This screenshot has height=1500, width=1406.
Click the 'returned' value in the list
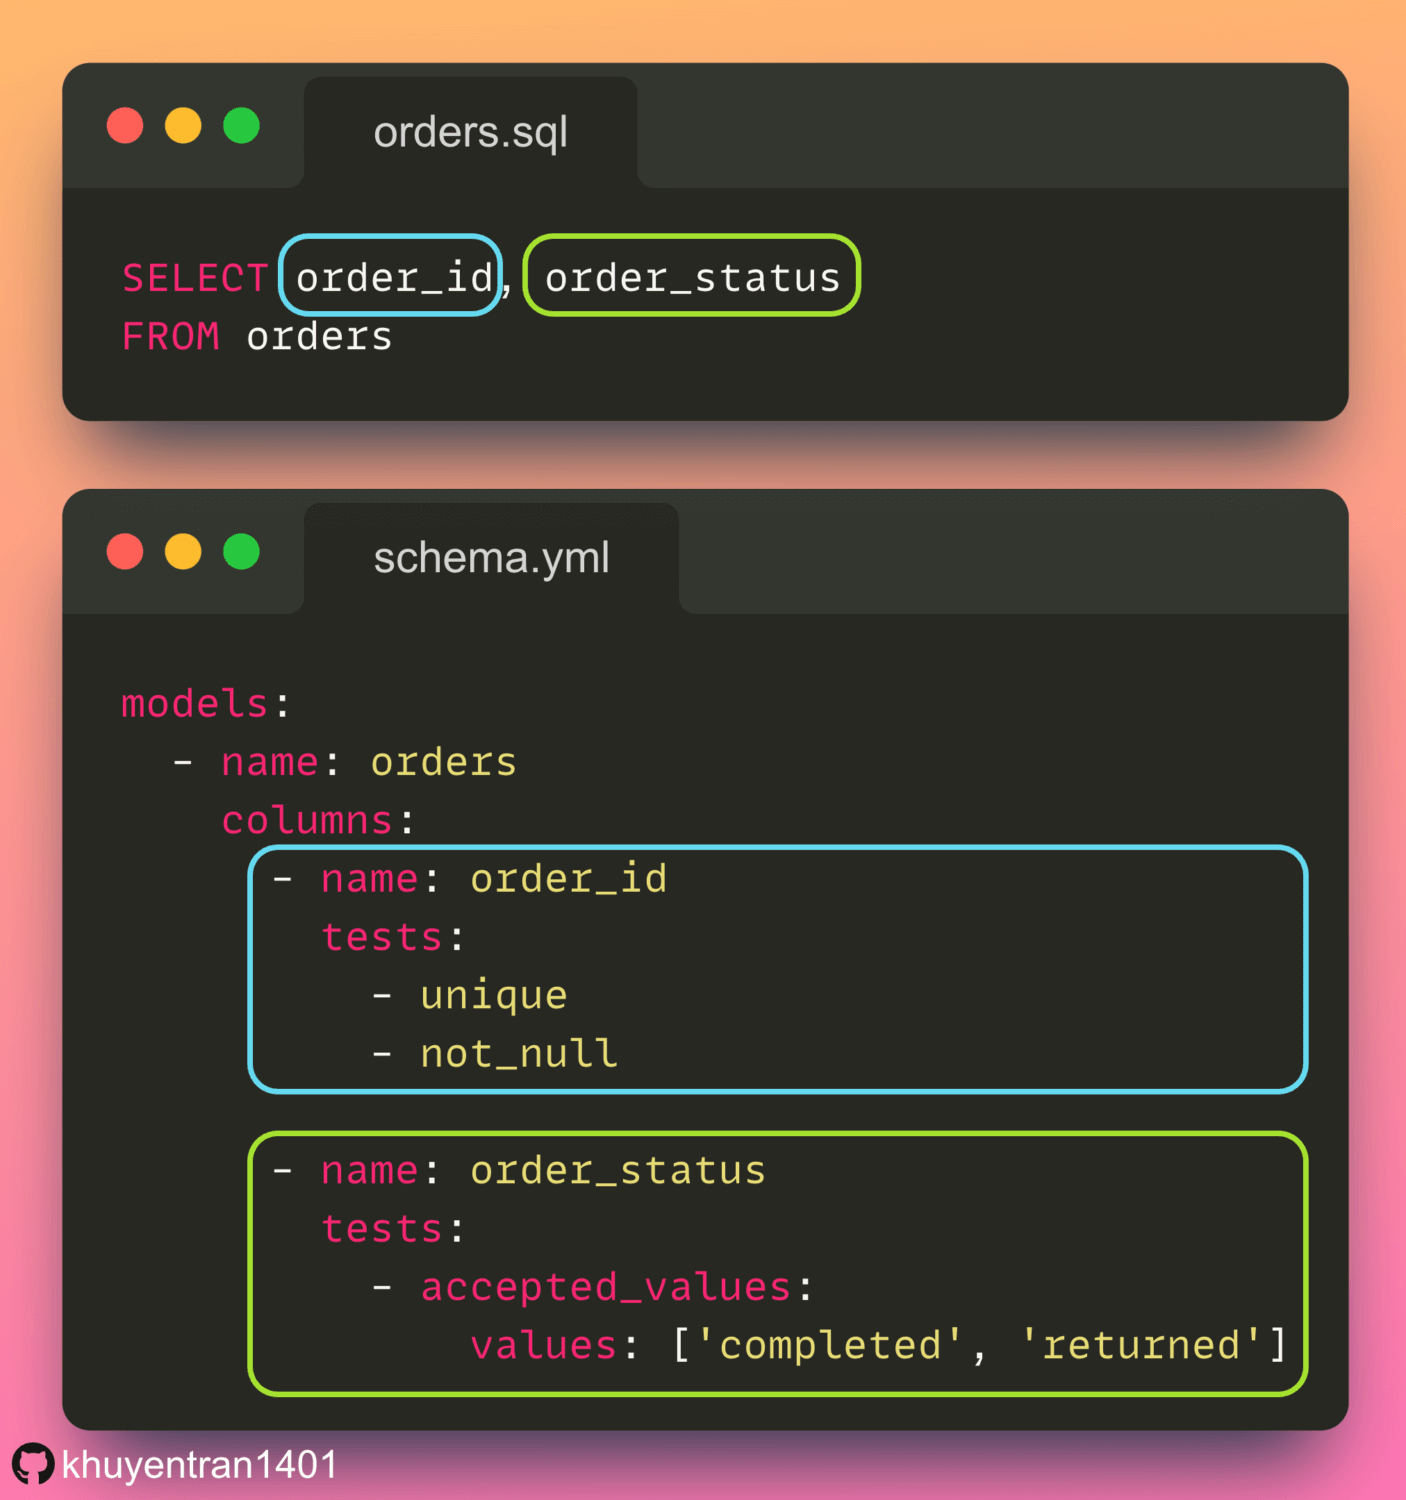point(1142,1346)
